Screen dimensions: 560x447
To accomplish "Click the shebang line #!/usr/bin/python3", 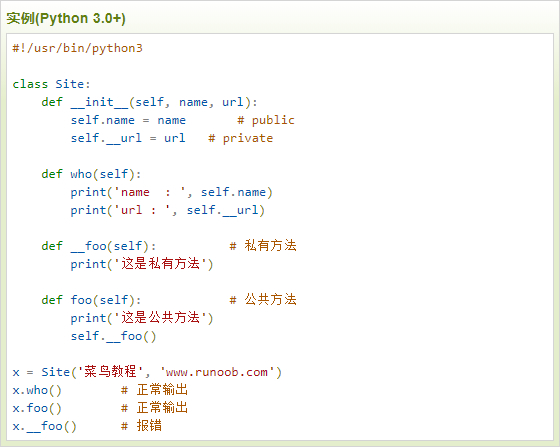I will tap(78, 48).
